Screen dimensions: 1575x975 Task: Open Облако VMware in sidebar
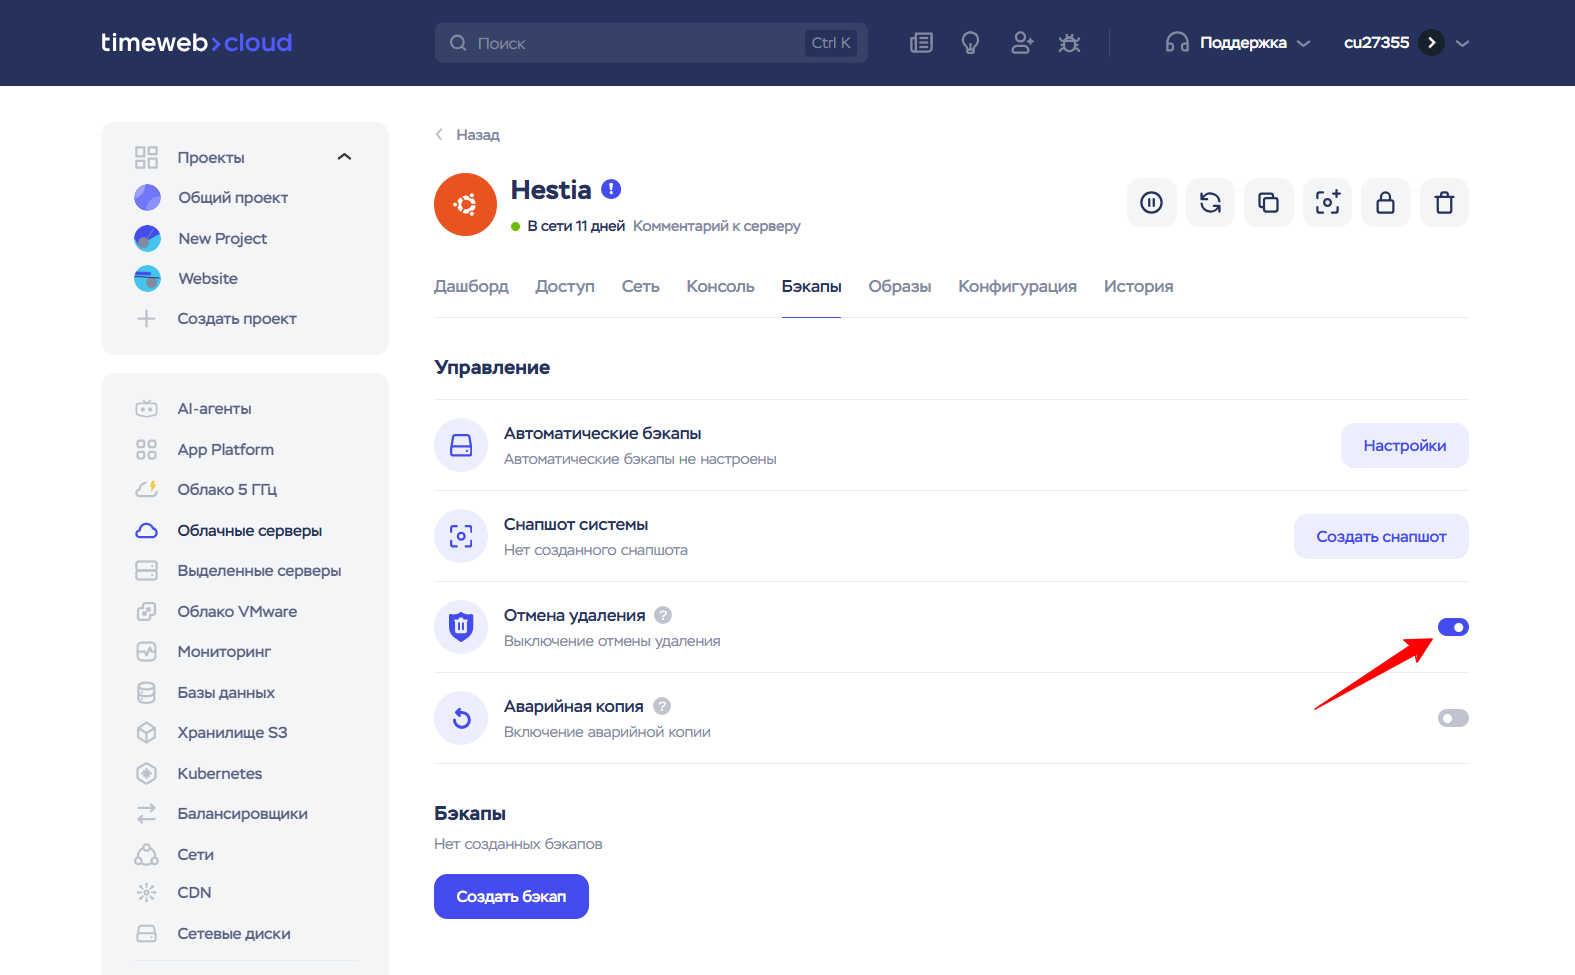(237, 611)
